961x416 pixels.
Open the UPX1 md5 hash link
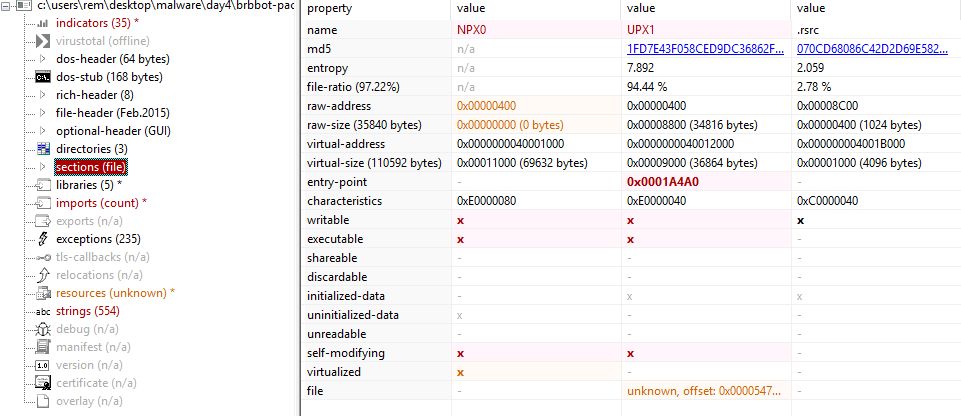[705, 48]
